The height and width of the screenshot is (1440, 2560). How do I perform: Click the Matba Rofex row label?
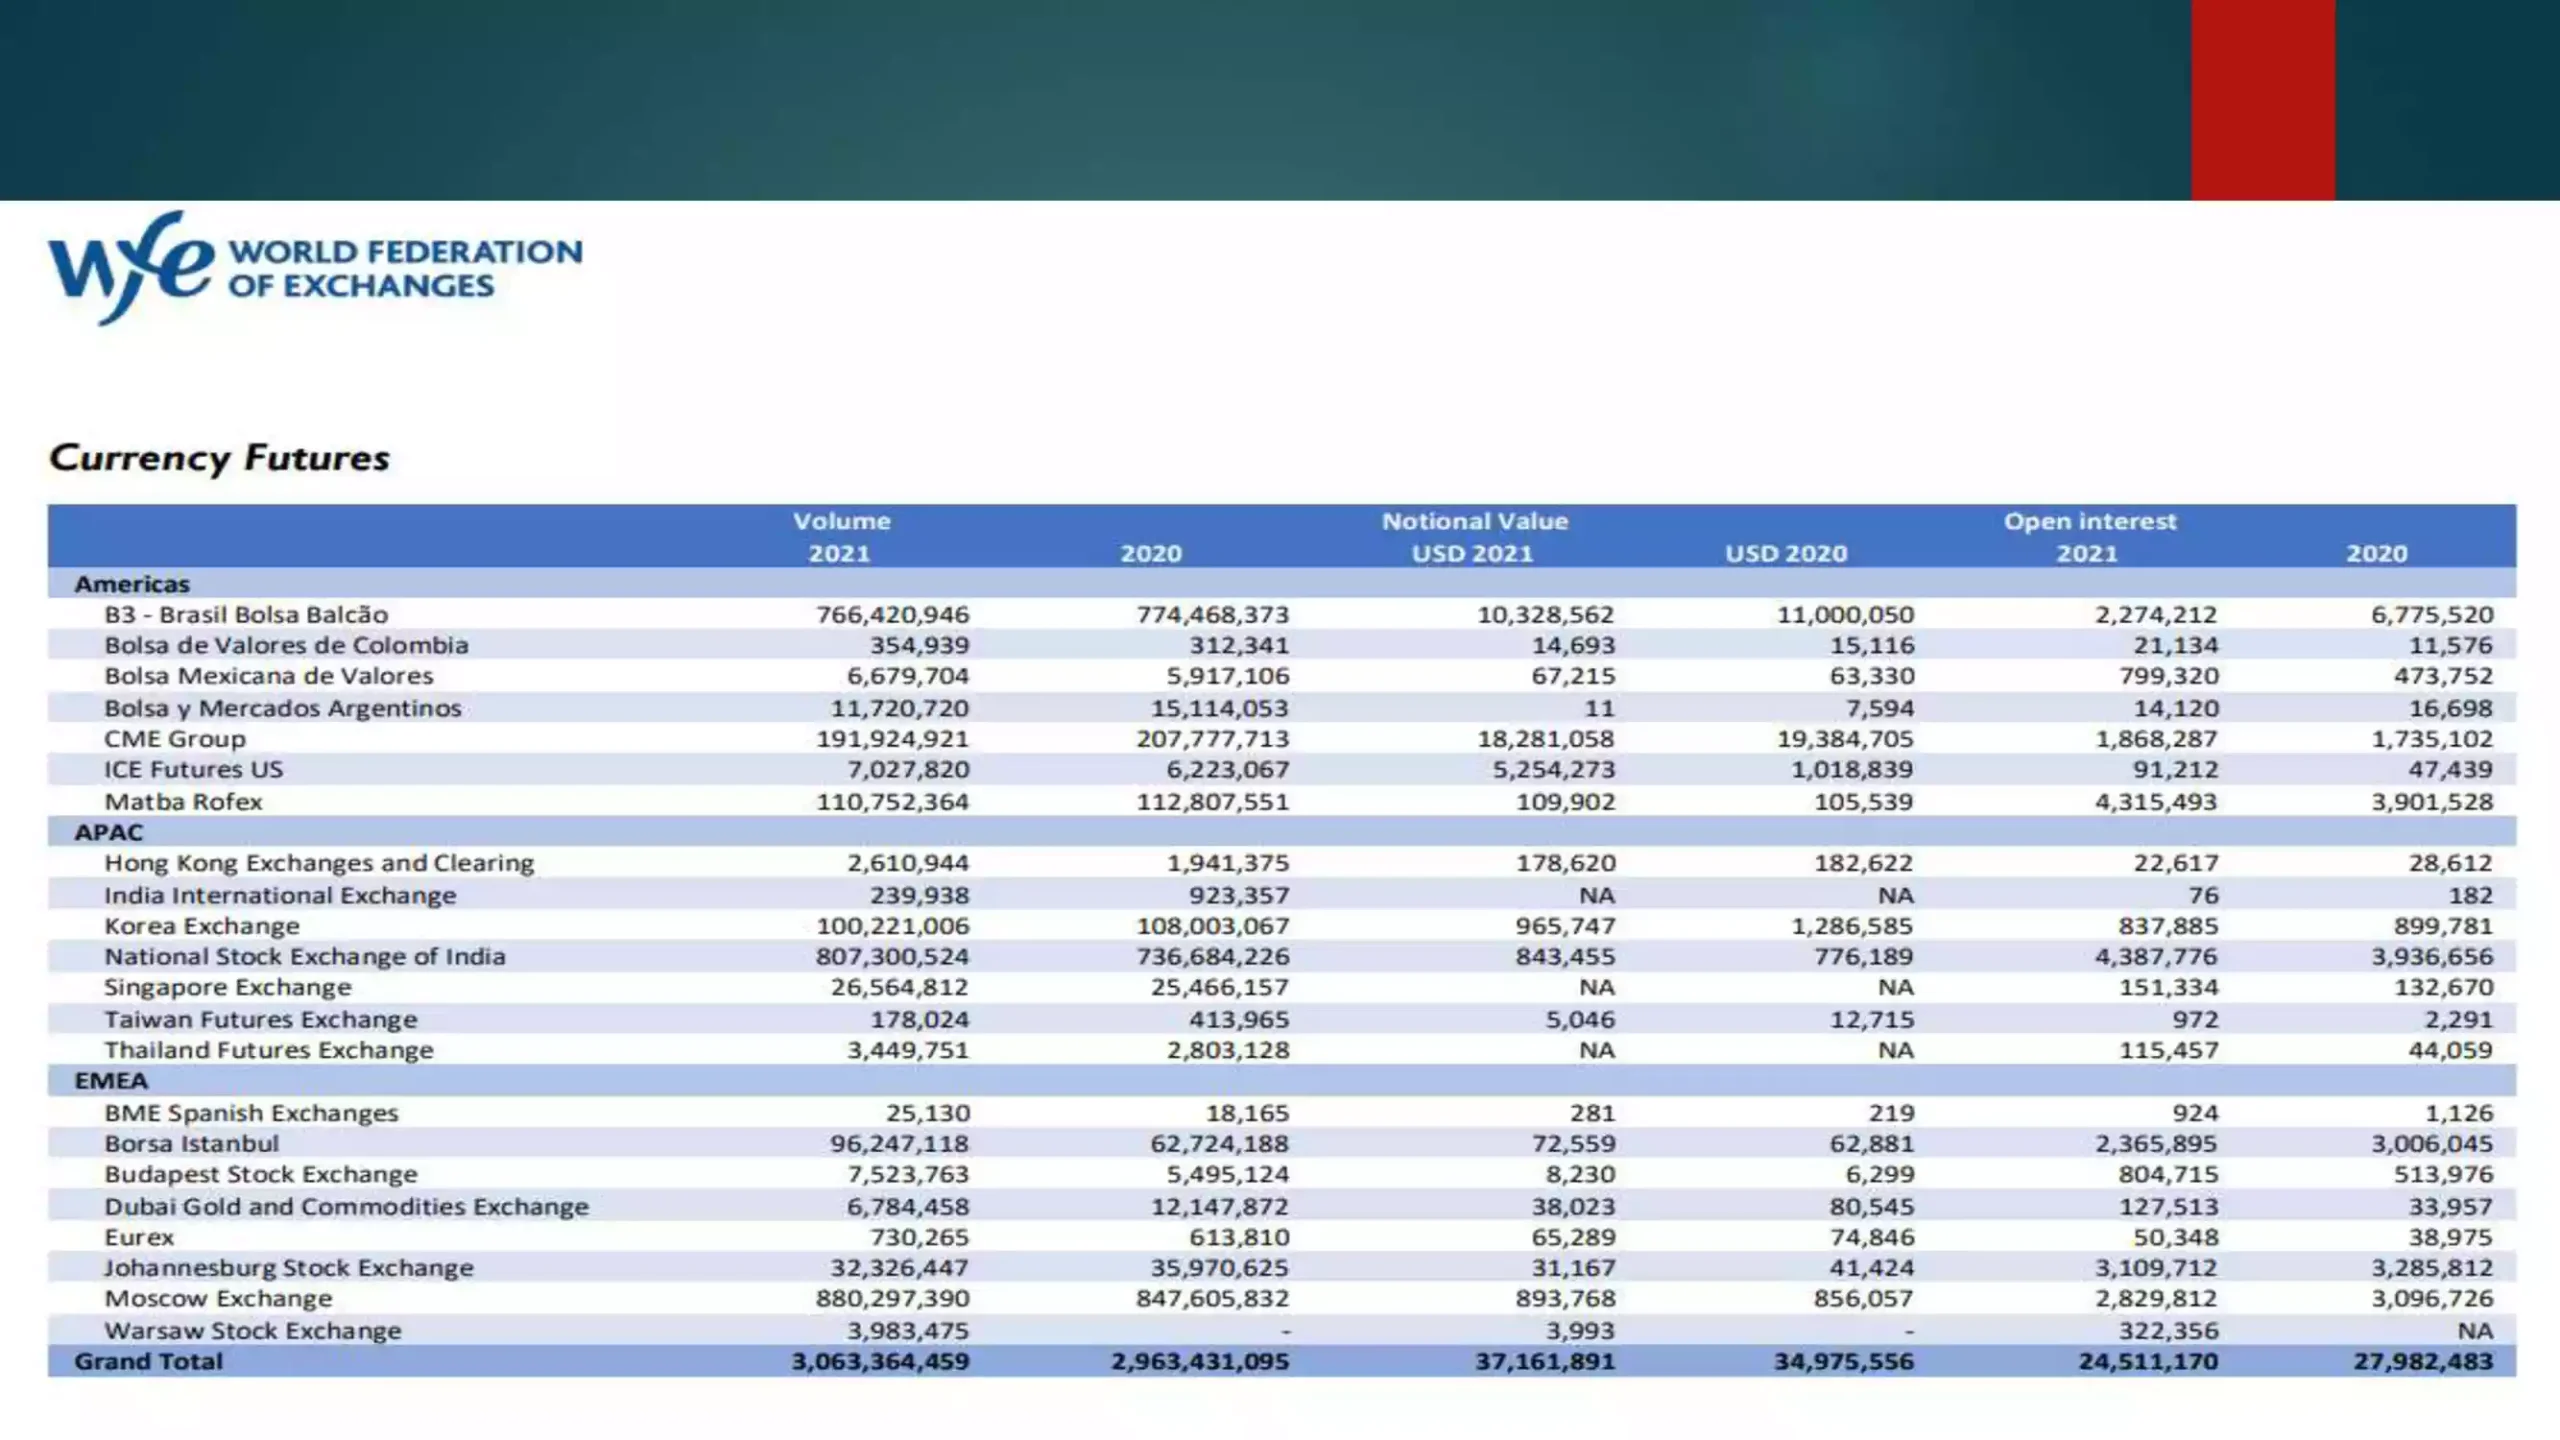(183, 802)
